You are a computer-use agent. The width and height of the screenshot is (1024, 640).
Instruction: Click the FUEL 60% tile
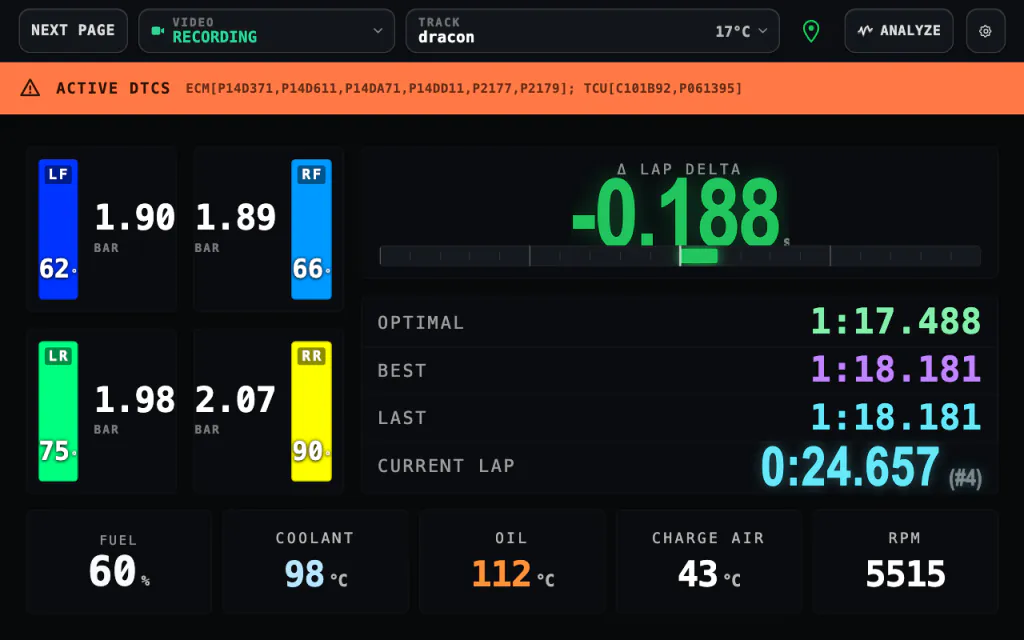(119, 562)
